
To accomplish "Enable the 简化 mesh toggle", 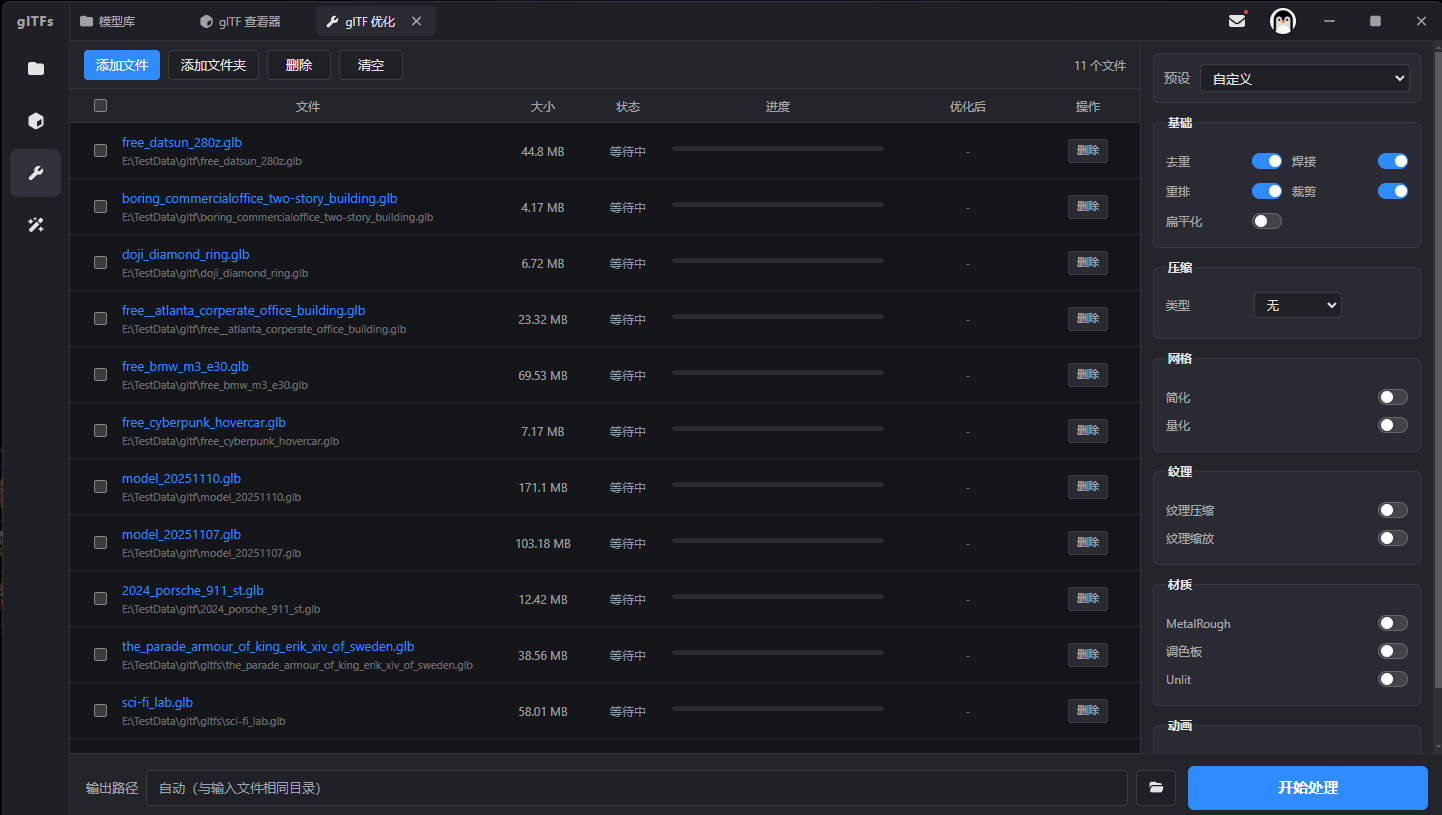I will [x=1393, y=397].
